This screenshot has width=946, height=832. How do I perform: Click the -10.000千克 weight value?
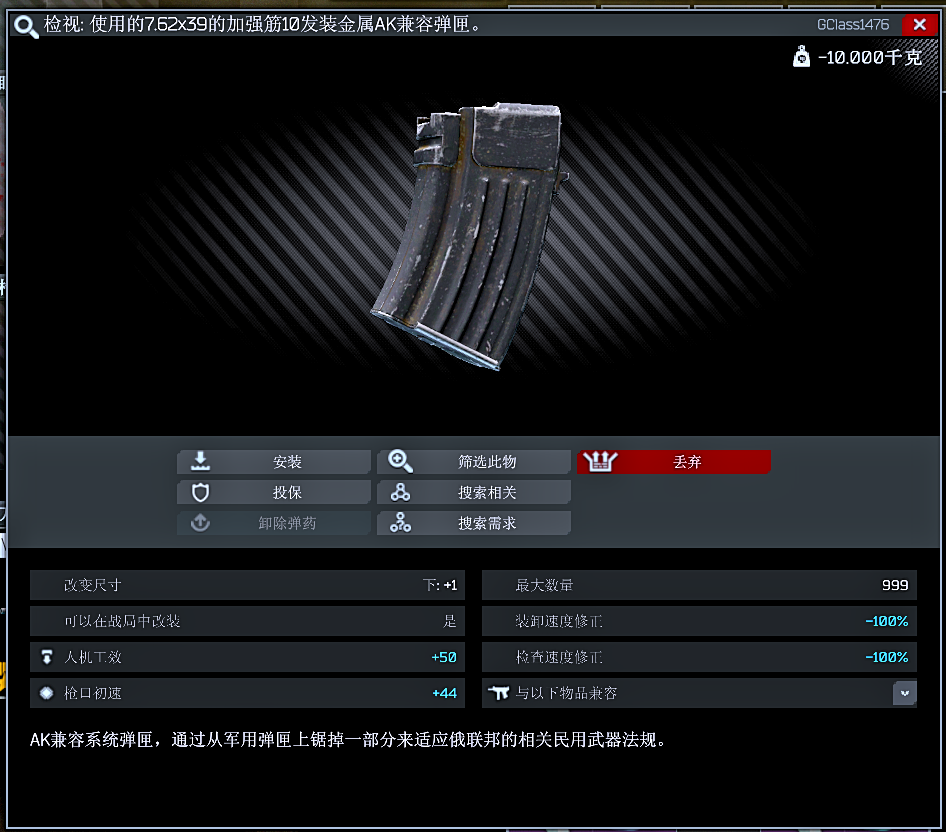point(869,58)
